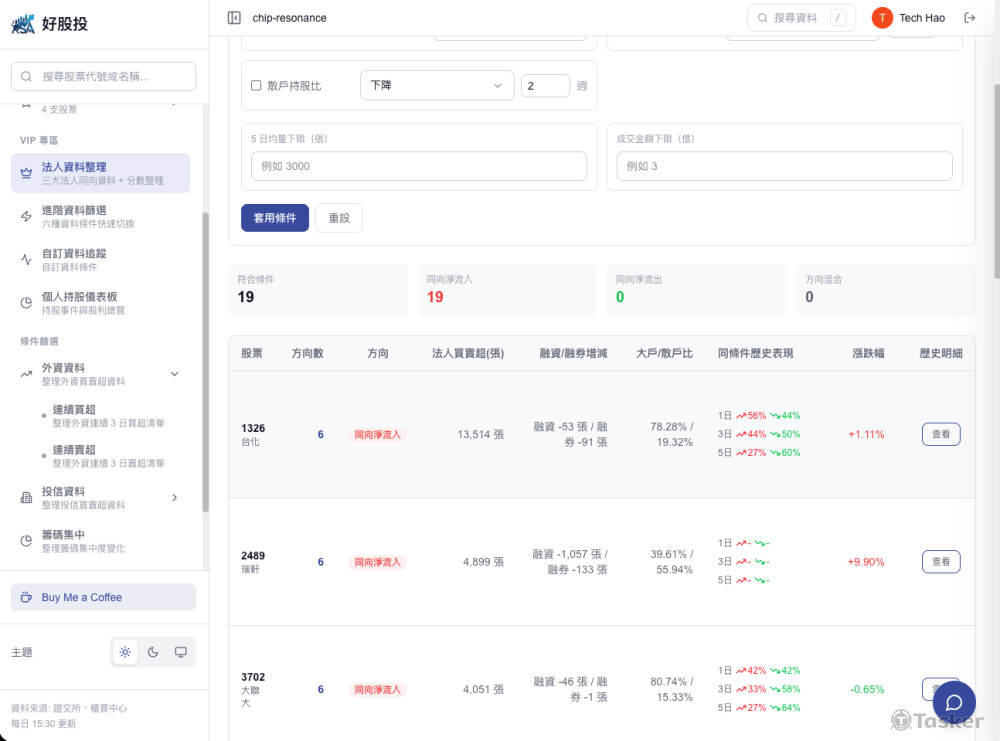
Task: Click 查看 for stock 1326 台化
Action: [x=940, y=434]
